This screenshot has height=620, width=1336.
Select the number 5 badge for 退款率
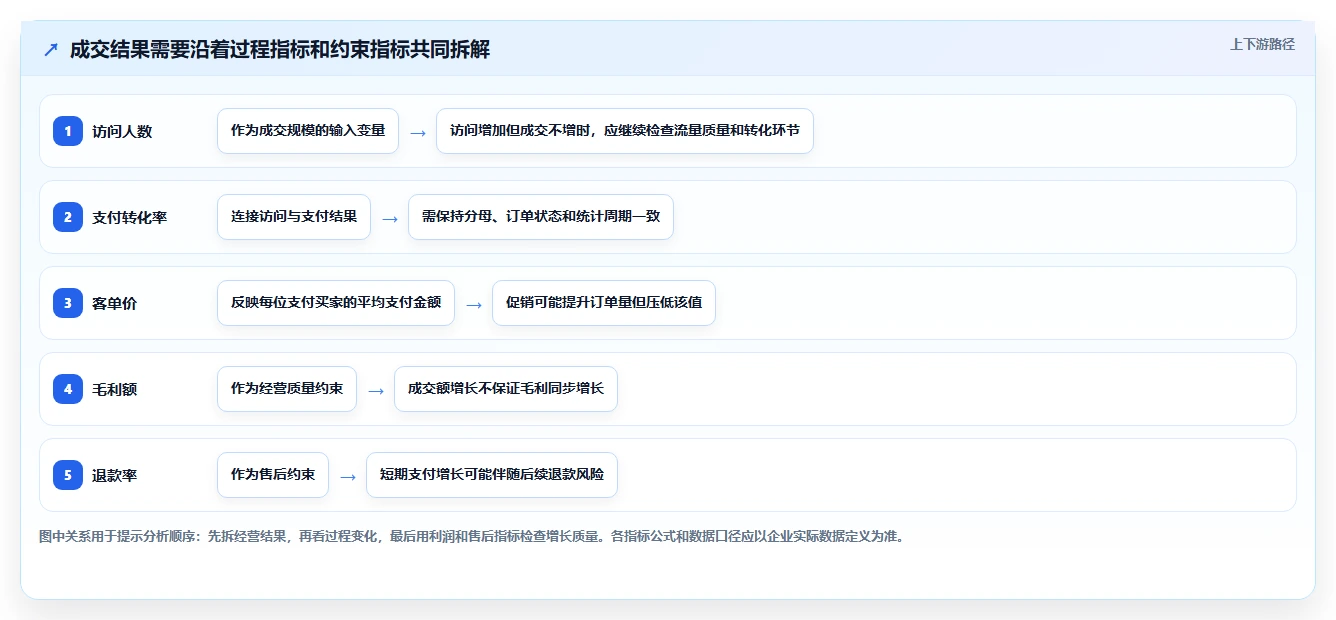[68, 475]
